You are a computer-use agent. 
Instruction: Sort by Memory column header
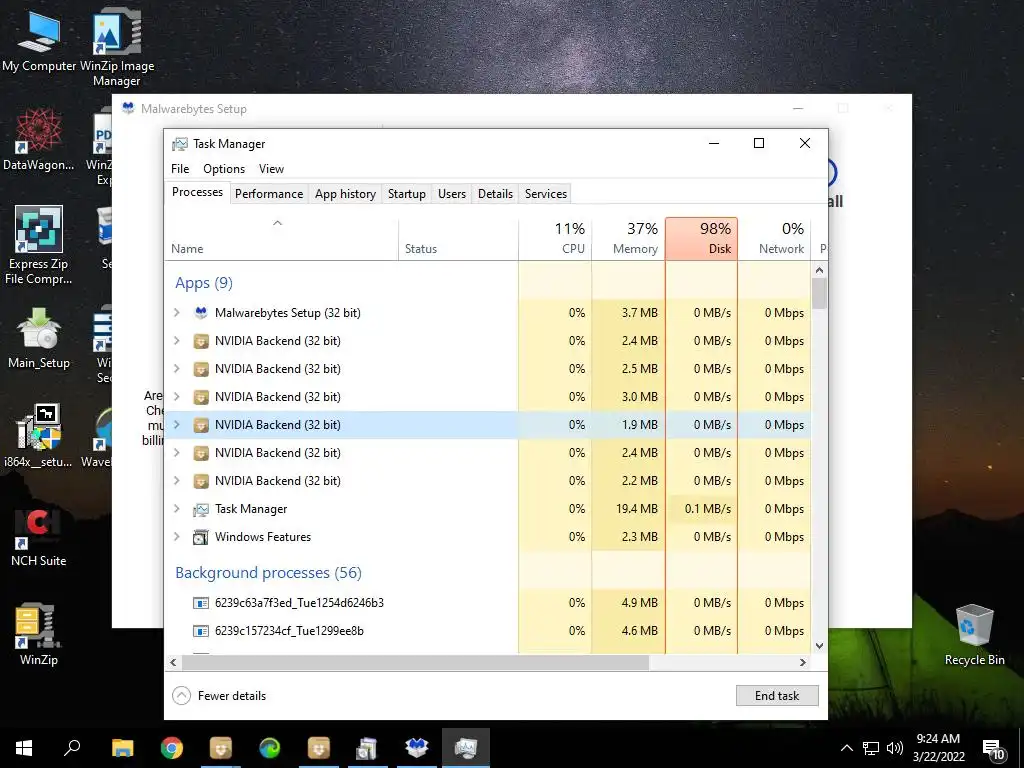point(628,238)
